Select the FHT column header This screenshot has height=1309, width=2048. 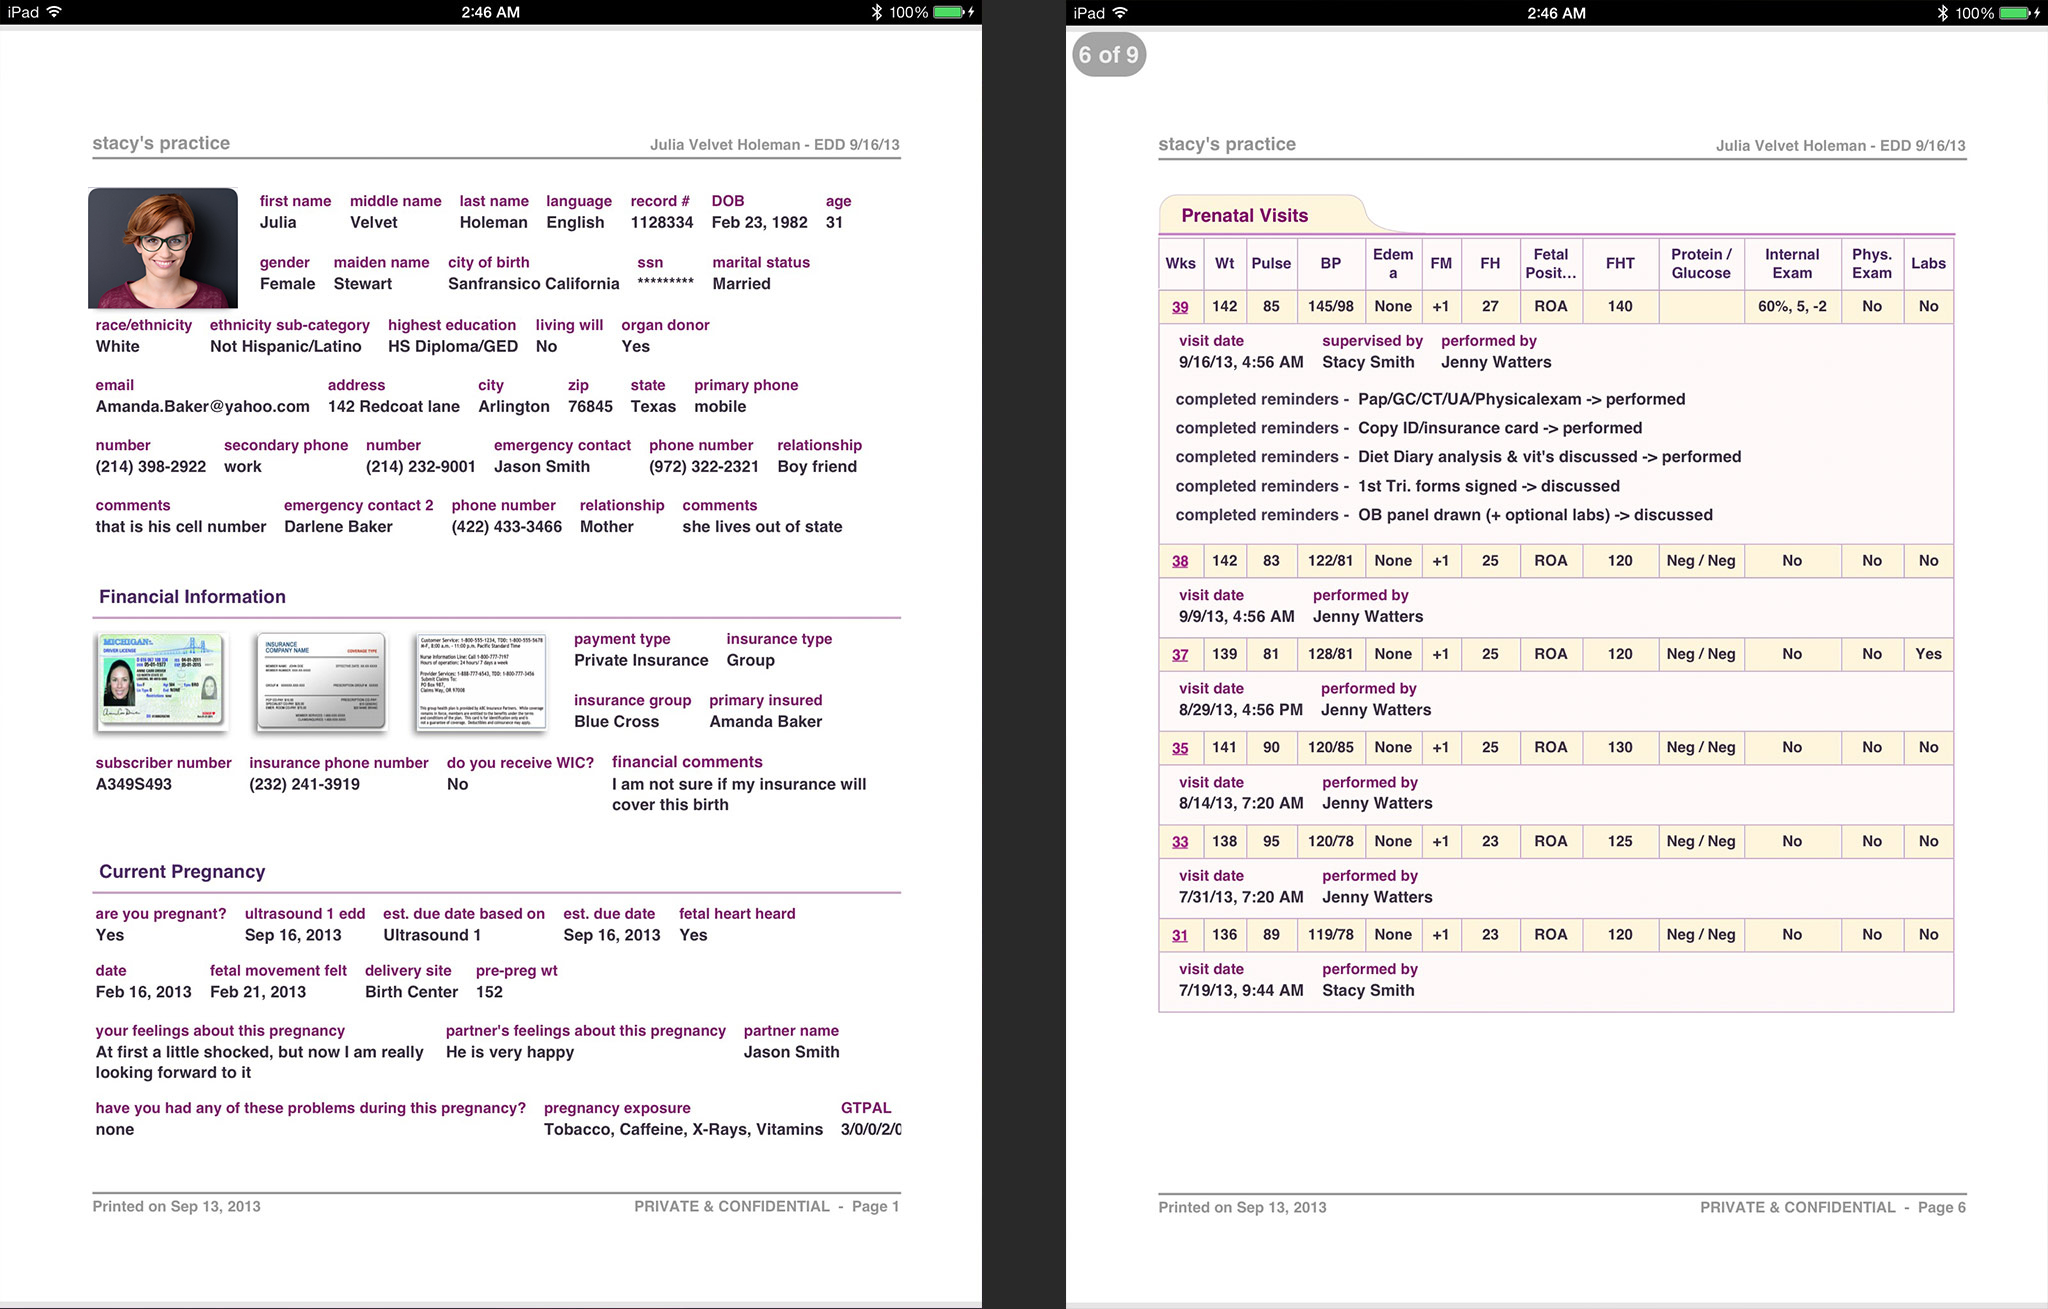[x=1620, y=264]
